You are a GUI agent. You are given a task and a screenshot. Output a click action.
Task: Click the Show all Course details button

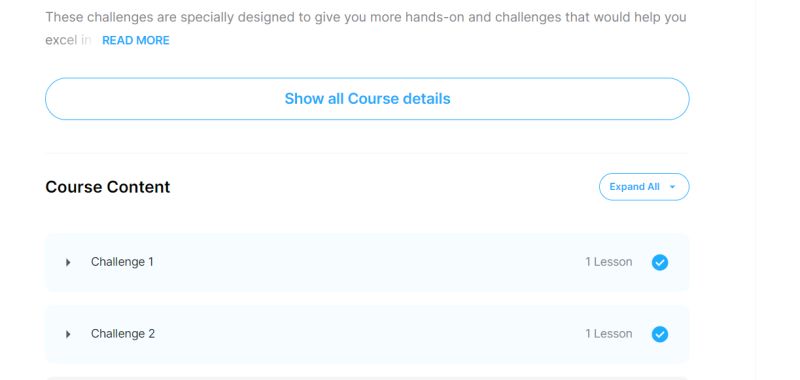click(367, 99)
